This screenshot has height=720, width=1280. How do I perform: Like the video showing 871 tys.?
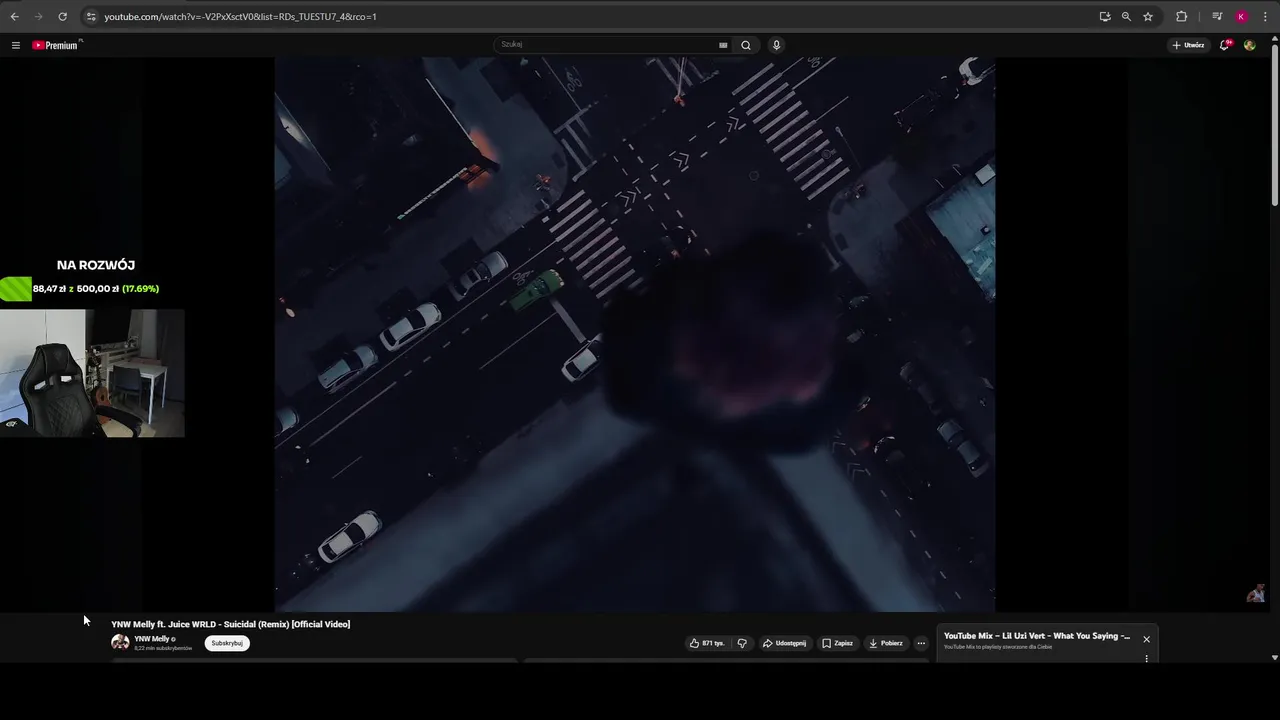tap(707, 643)
